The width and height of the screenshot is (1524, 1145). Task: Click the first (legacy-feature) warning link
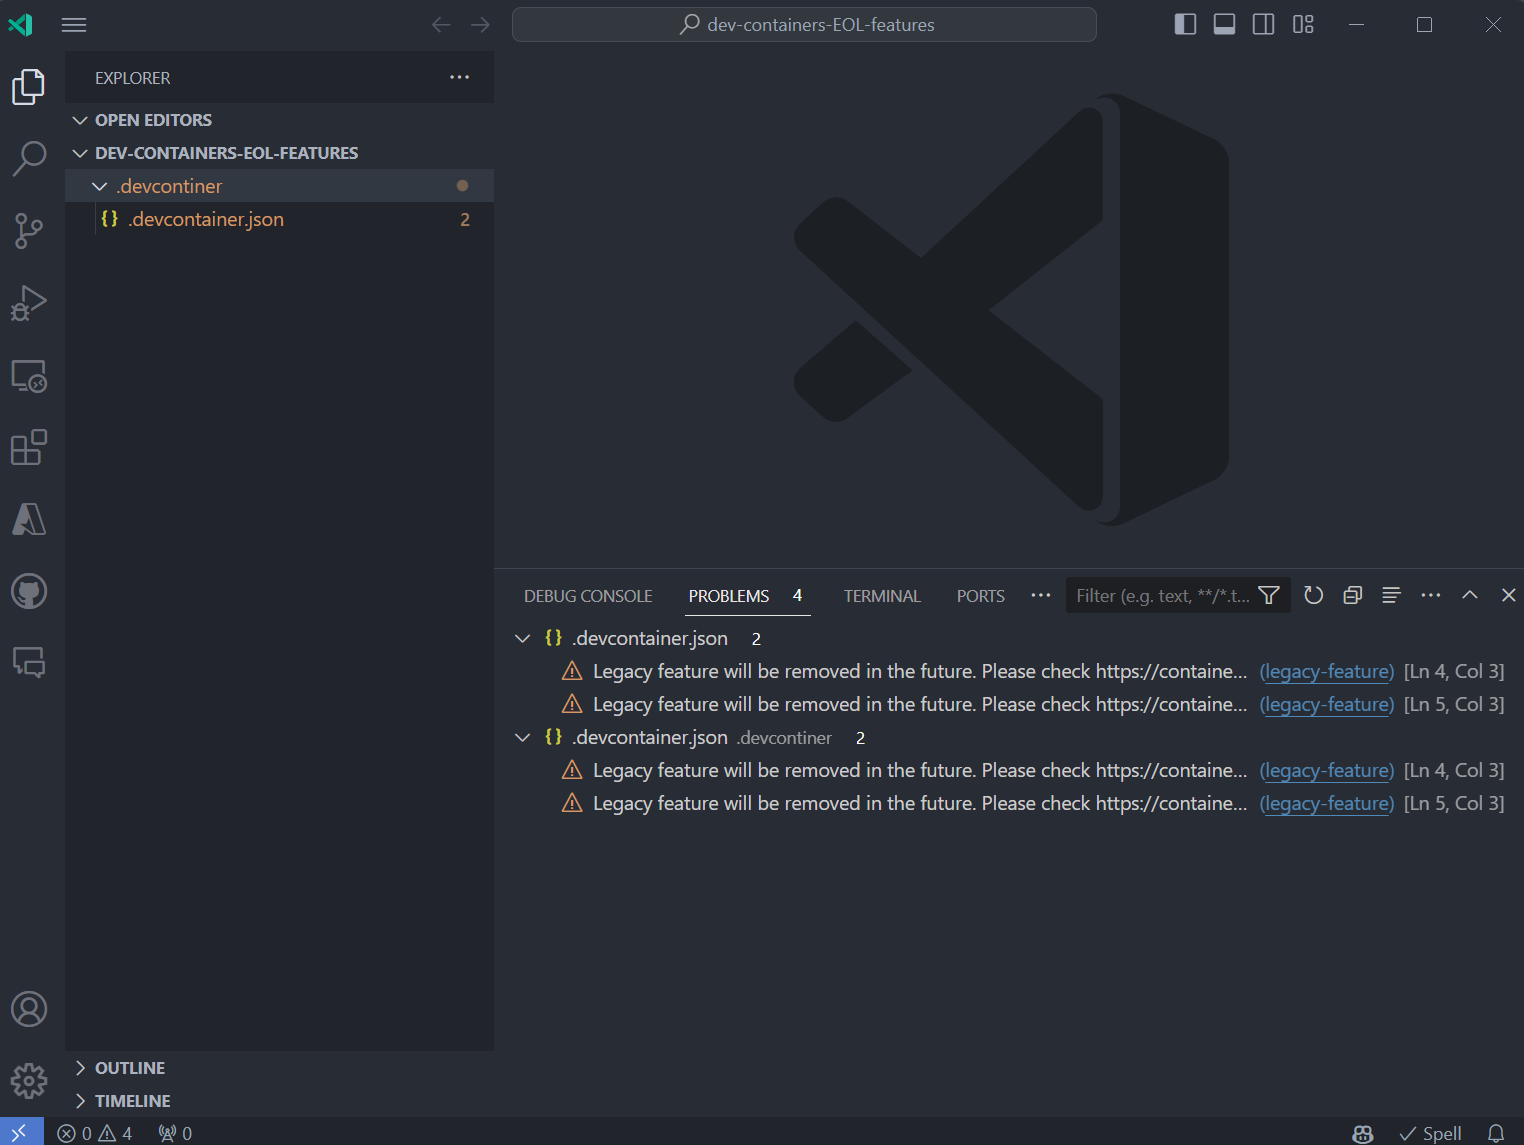coord(1326,671)
